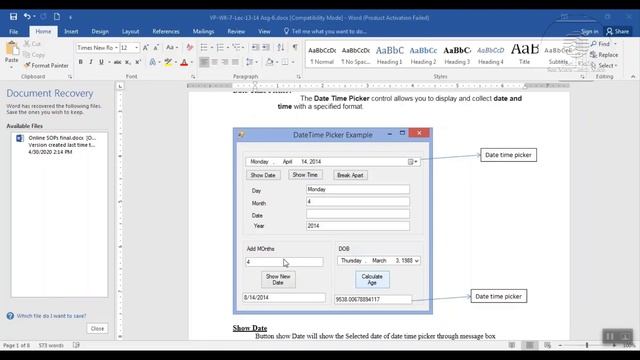Open the font size dropdown showing 12
Viewport: 640px width, 360px height.
[136, 48]
